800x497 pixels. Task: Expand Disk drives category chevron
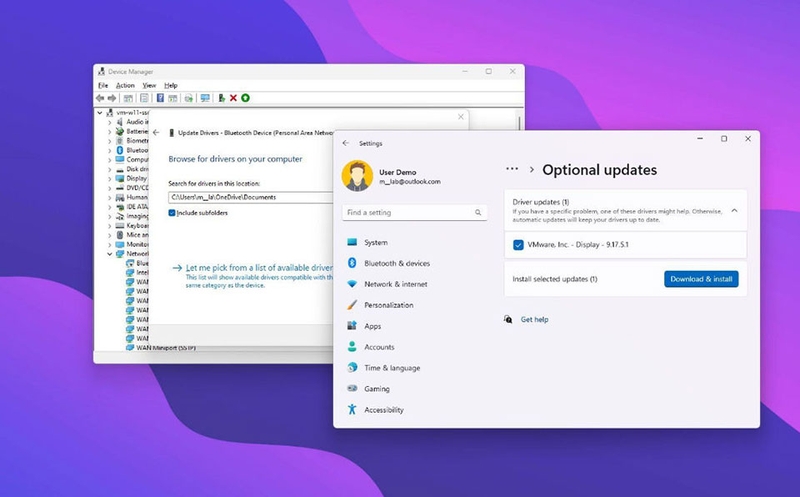click(x=109, y=169)
